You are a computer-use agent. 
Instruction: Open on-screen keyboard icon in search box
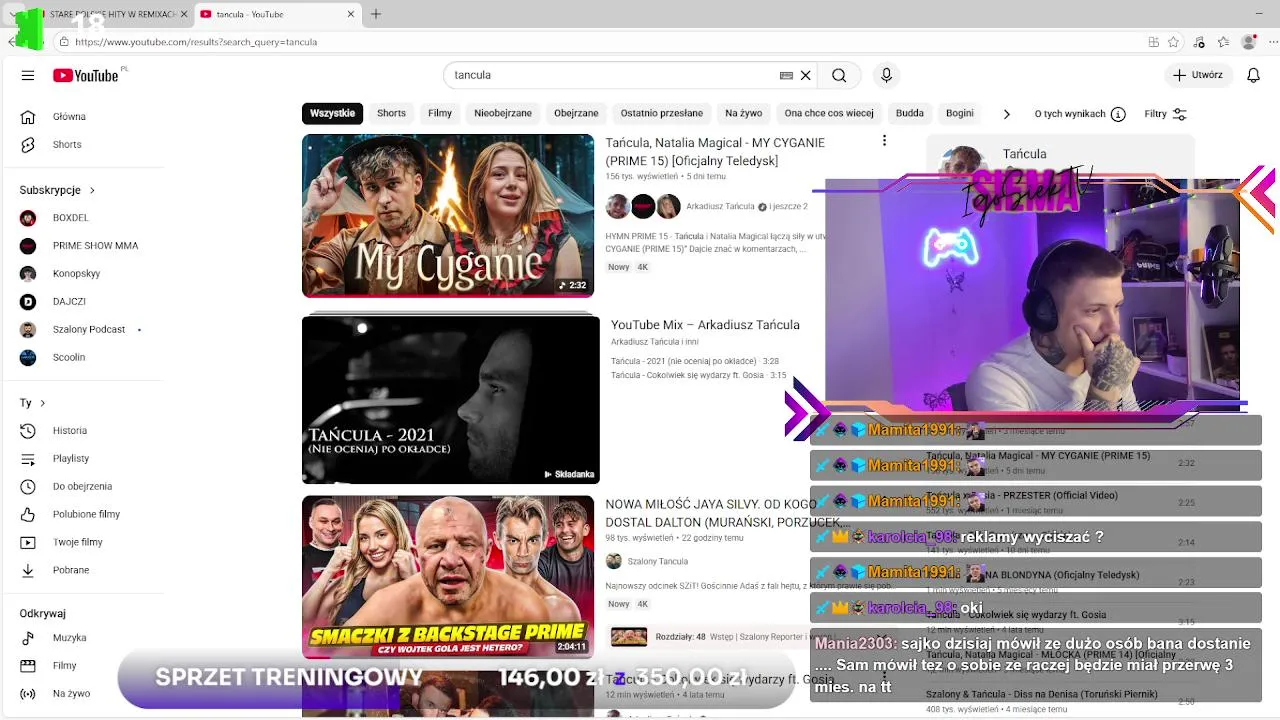coord(786,75)
